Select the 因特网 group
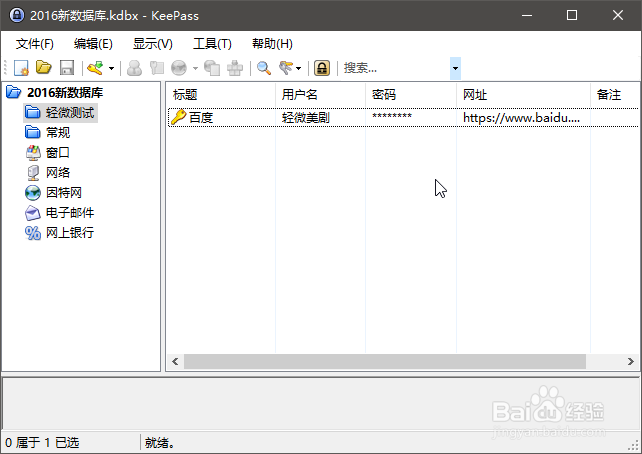 coord(64,192)
